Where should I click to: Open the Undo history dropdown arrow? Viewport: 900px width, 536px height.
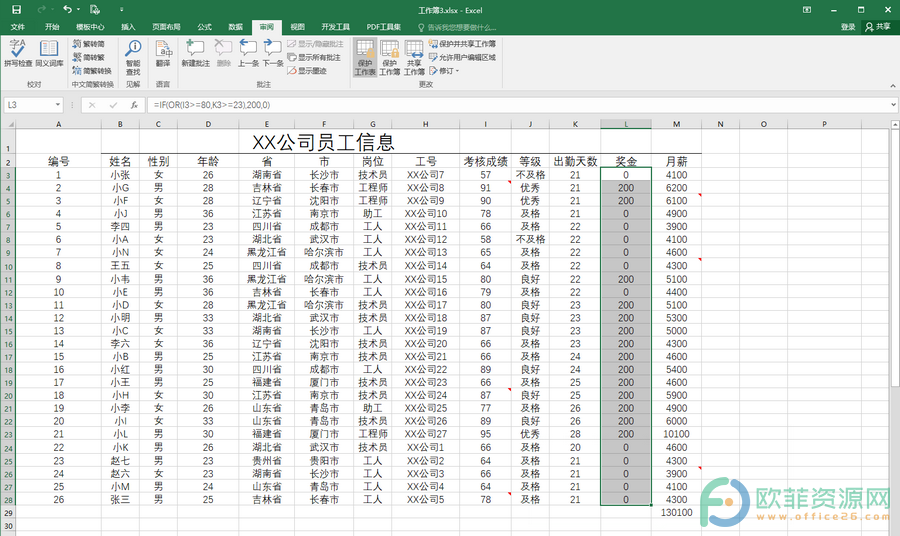click(x=78, y=10)
